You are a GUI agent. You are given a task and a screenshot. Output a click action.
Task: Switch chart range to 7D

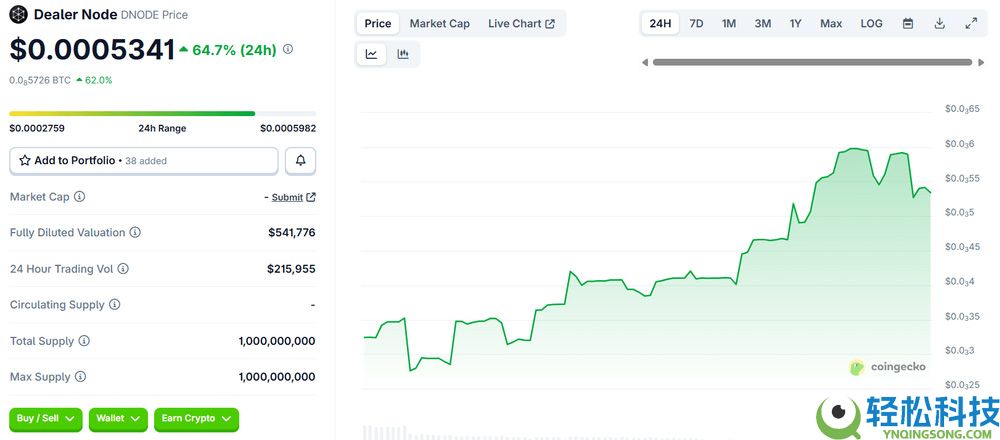point(696,23)
